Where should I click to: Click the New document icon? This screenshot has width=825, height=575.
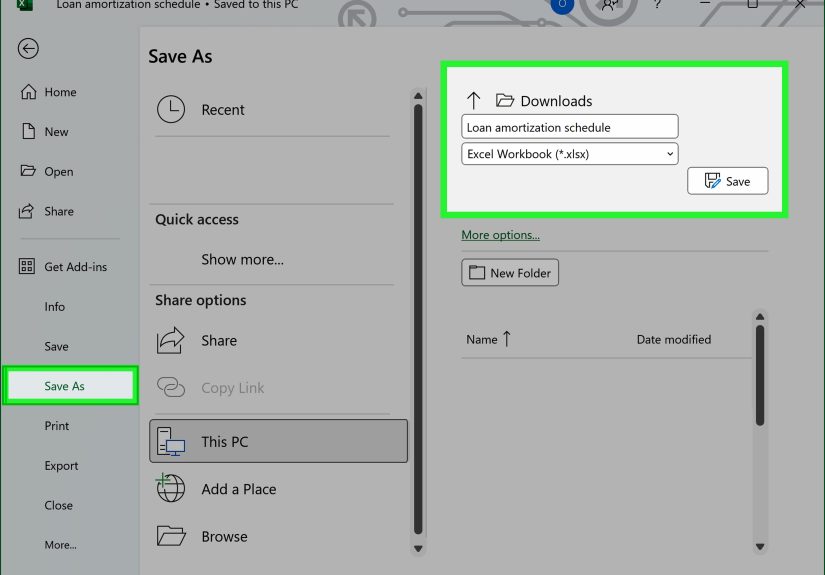(x=28, y=131)
